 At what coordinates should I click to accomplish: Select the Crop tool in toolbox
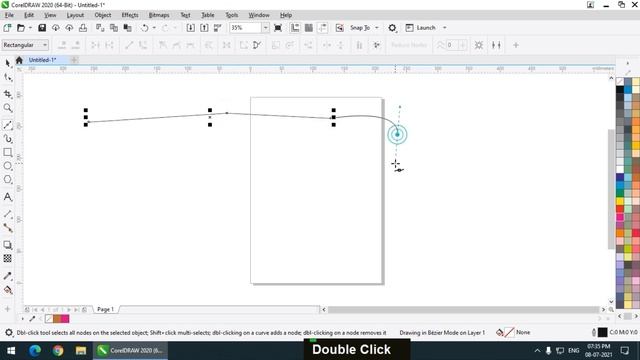pos(7,94)
